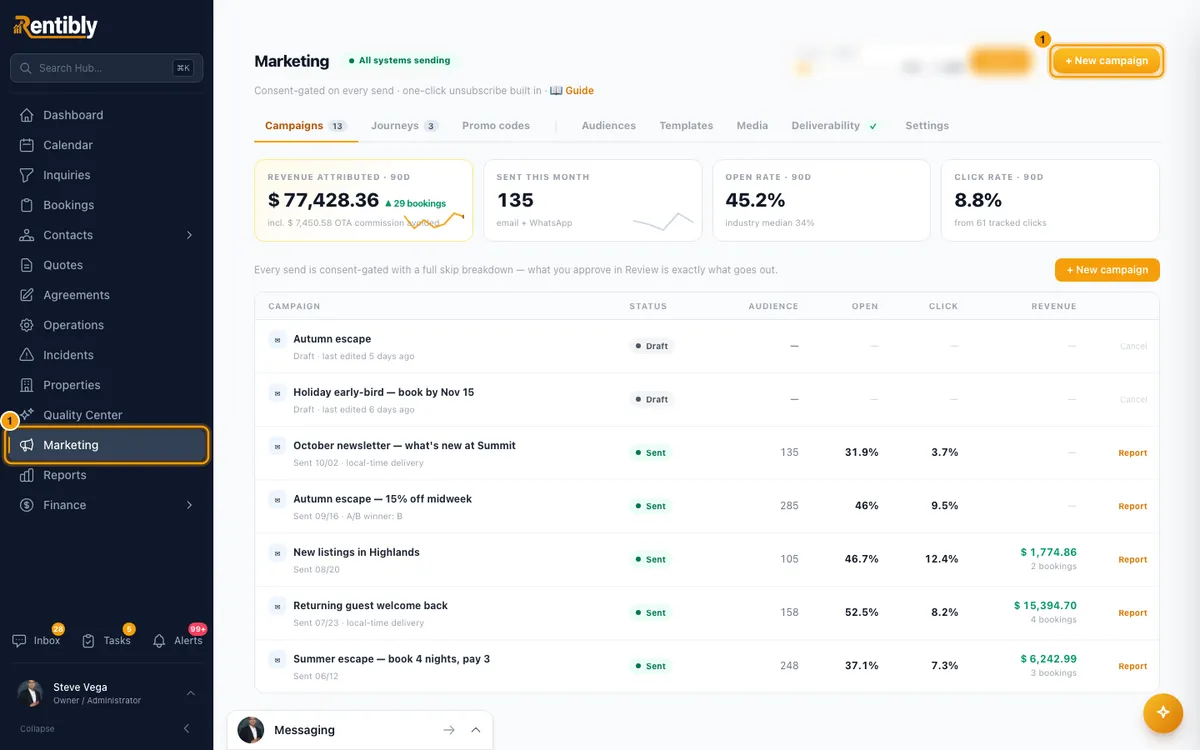Expand the Finance submenu chevron
The height and width of the screenshot is (750, 1200).
pyautogui.click(x=189, y=505)
